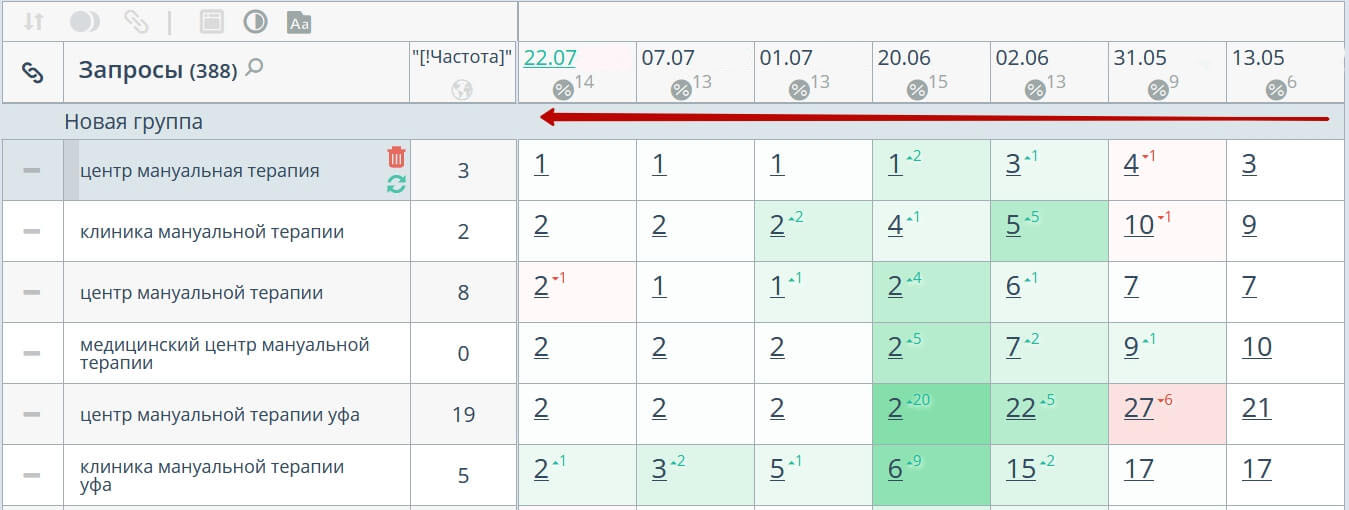The image size is (1349, 510).
Task: Refresh the центр мануальная терапия query
Action: click(x=396, y=184)
